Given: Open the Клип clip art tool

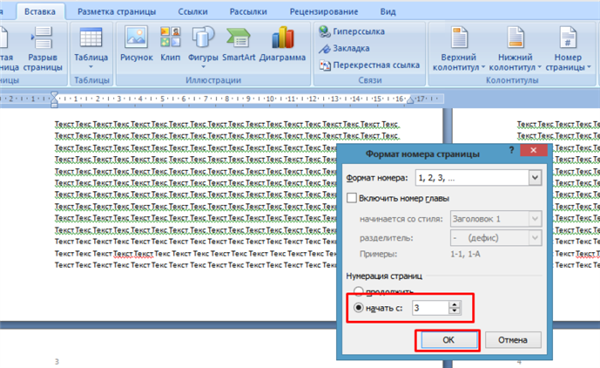Looking at the screenshot, I should coord(170,44).
